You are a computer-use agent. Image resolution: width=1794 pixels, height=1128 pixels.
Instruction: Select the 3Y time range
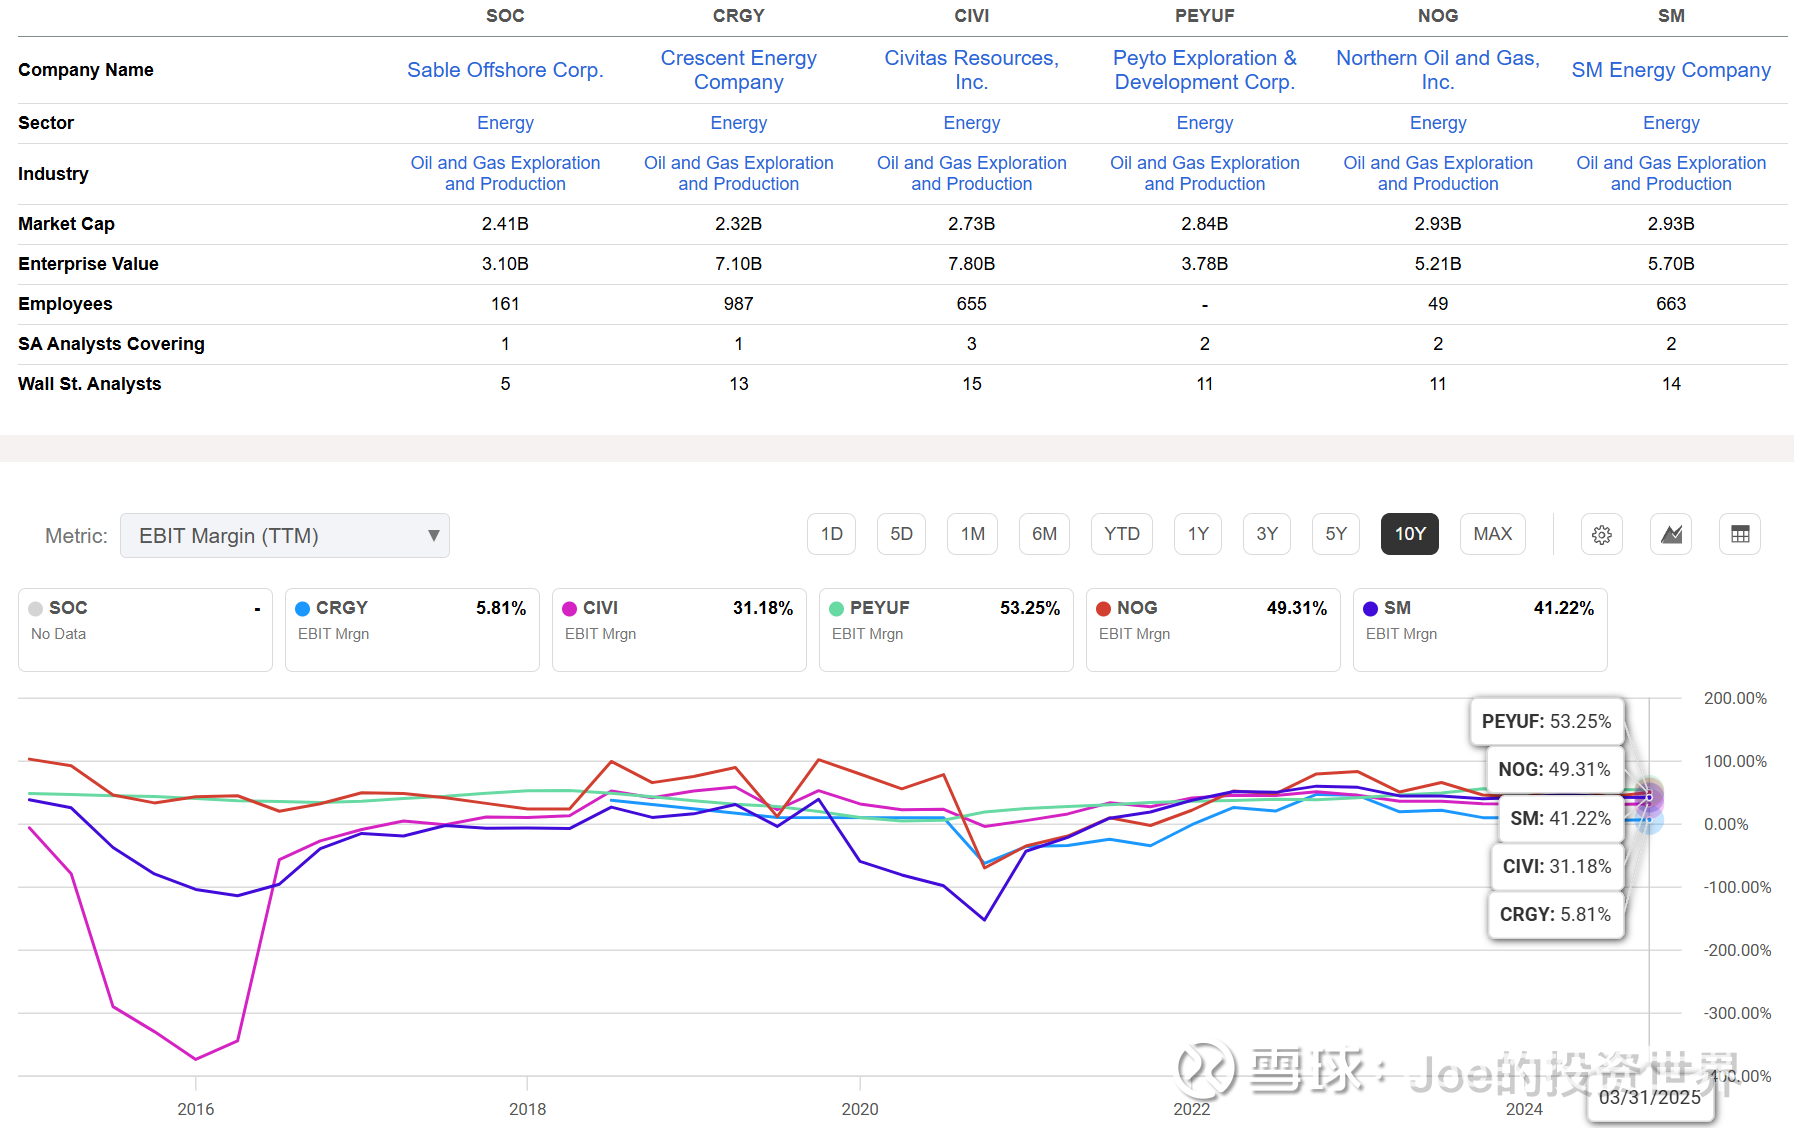coord(1267,534)
